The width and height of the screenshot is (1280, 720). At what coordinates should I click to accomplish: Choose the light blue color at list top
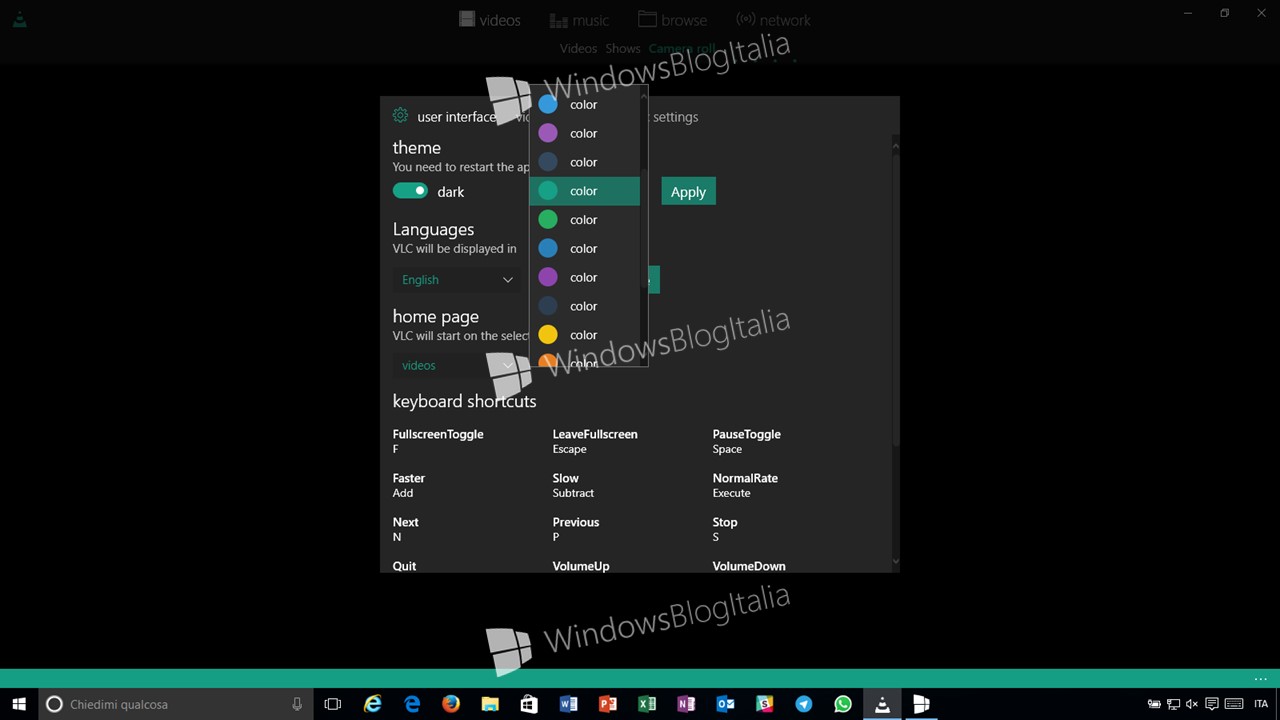[584, 104]
